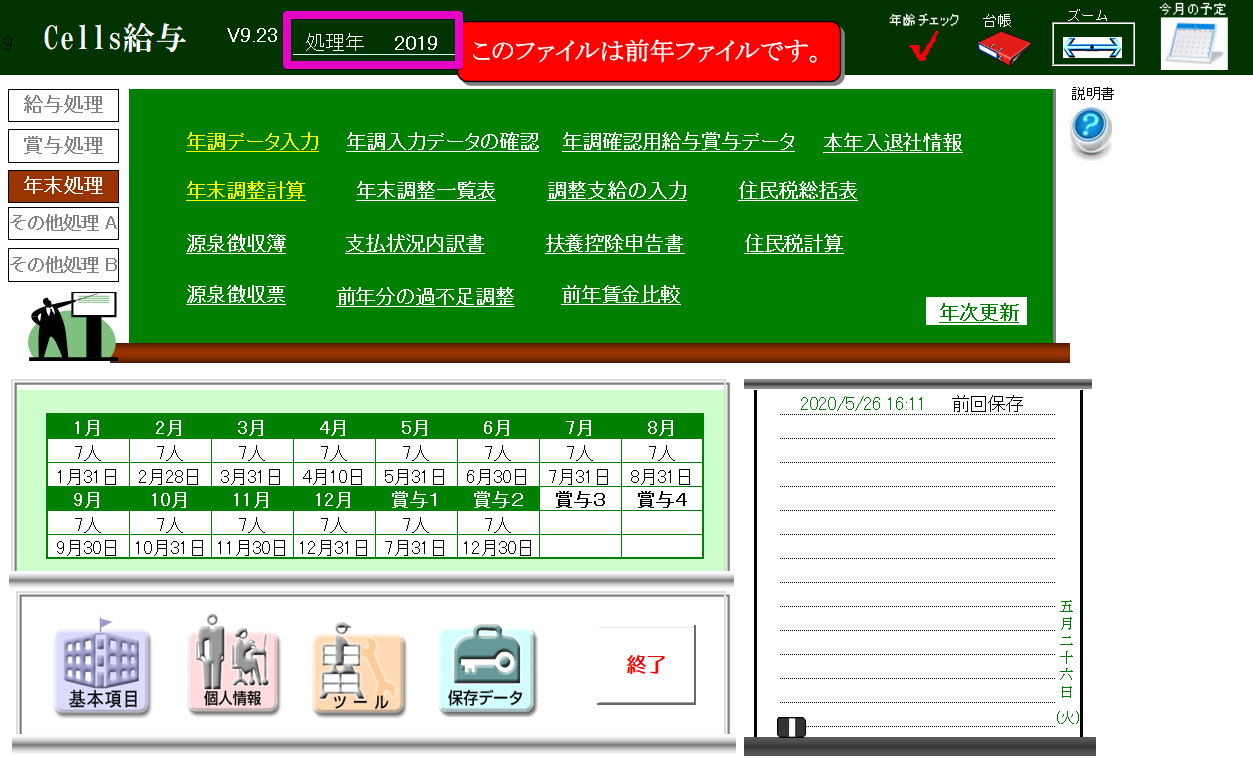Click the 前回保存 label
The height and width of the screenshot is (772, 1253).
click(988, 404)
